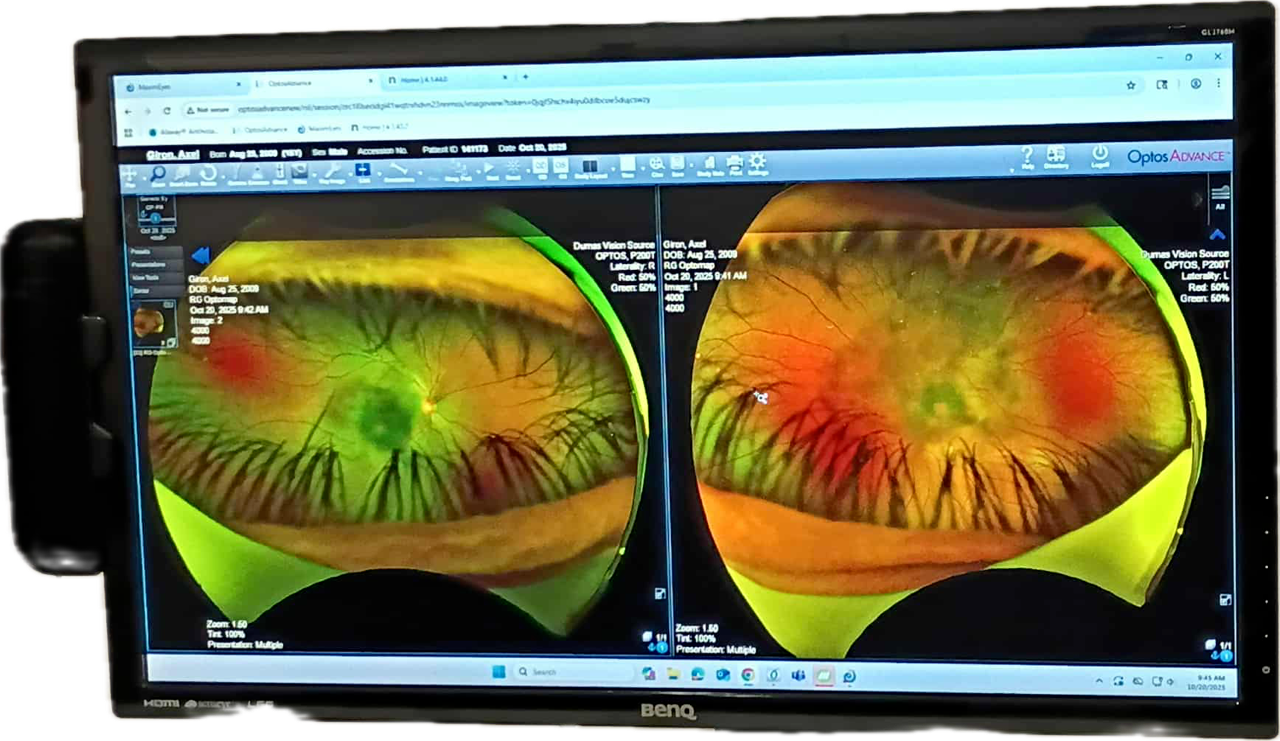Open the Key Image wrench tool
The height and width of the screenshot is (741, 1280).
(x=331, y=174)
